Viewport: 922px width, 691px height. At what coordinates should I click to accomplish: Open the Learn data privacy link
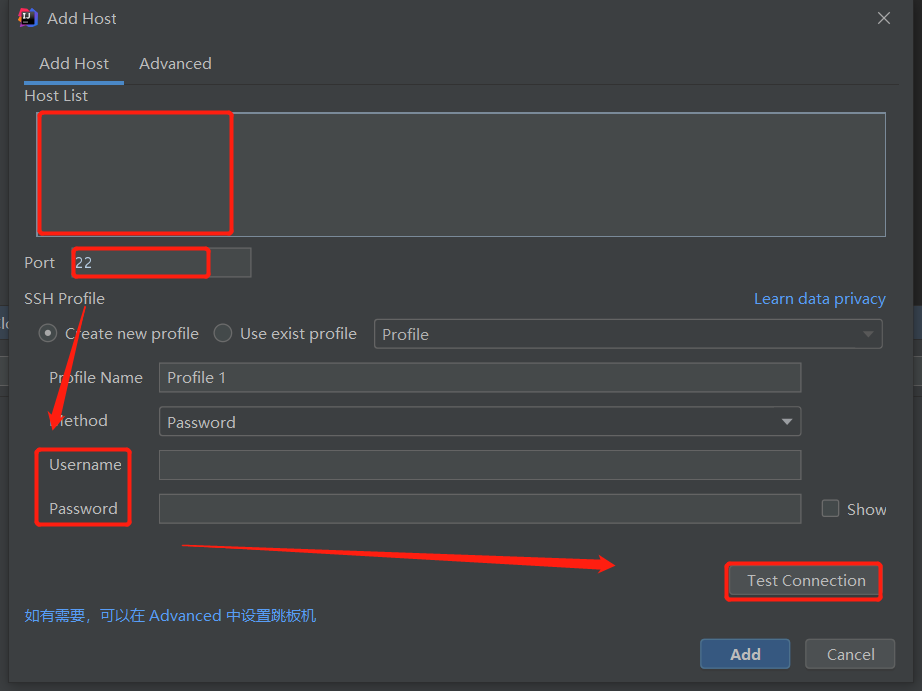[820, 299]
